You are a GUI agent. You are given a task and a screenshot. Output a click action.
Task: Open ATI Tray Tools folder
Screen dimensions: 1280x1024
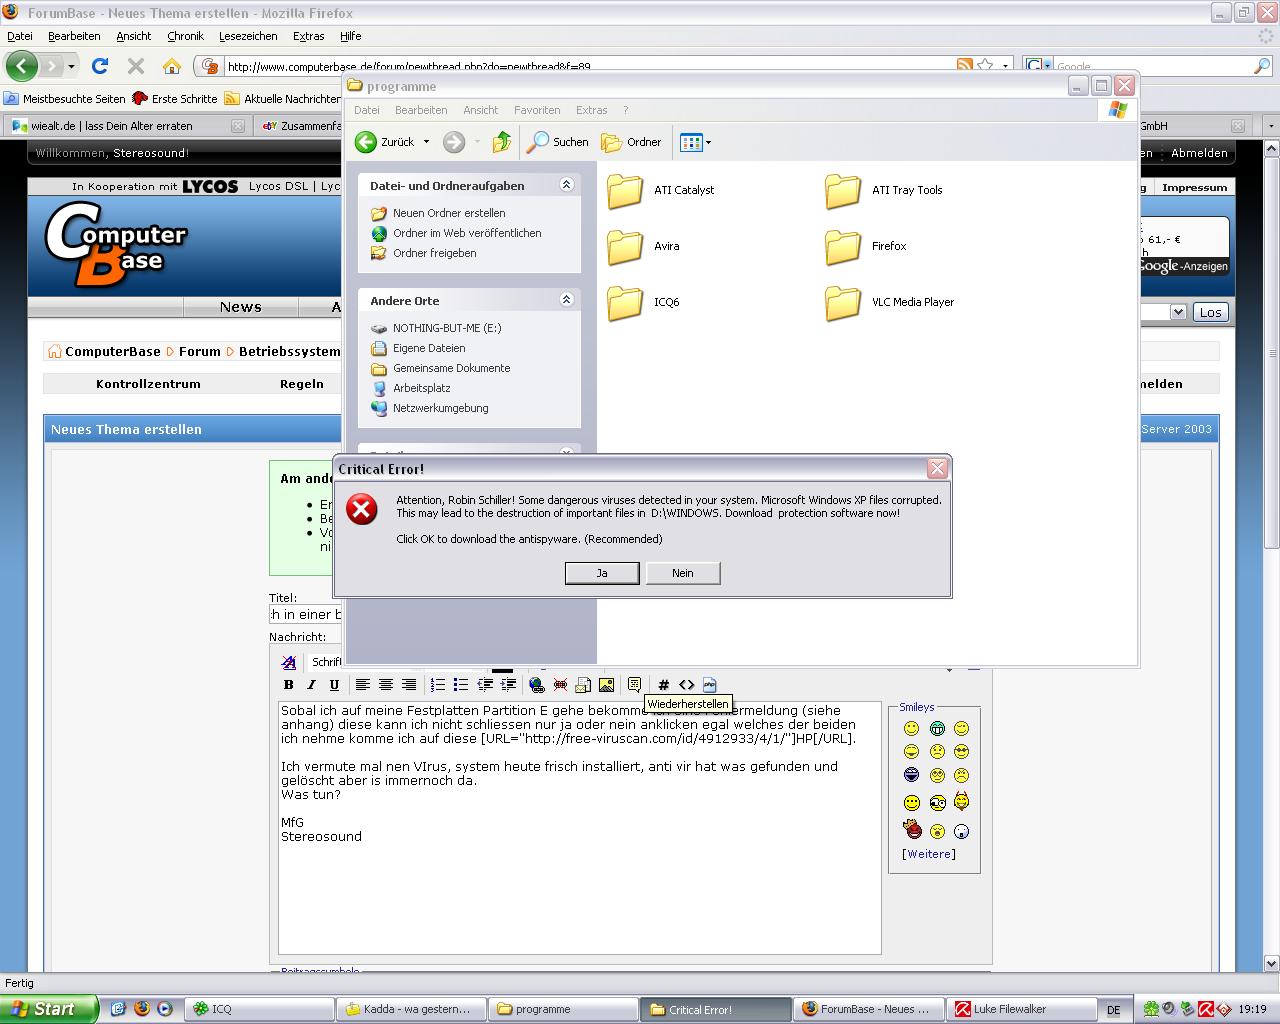tap(884, 190)
